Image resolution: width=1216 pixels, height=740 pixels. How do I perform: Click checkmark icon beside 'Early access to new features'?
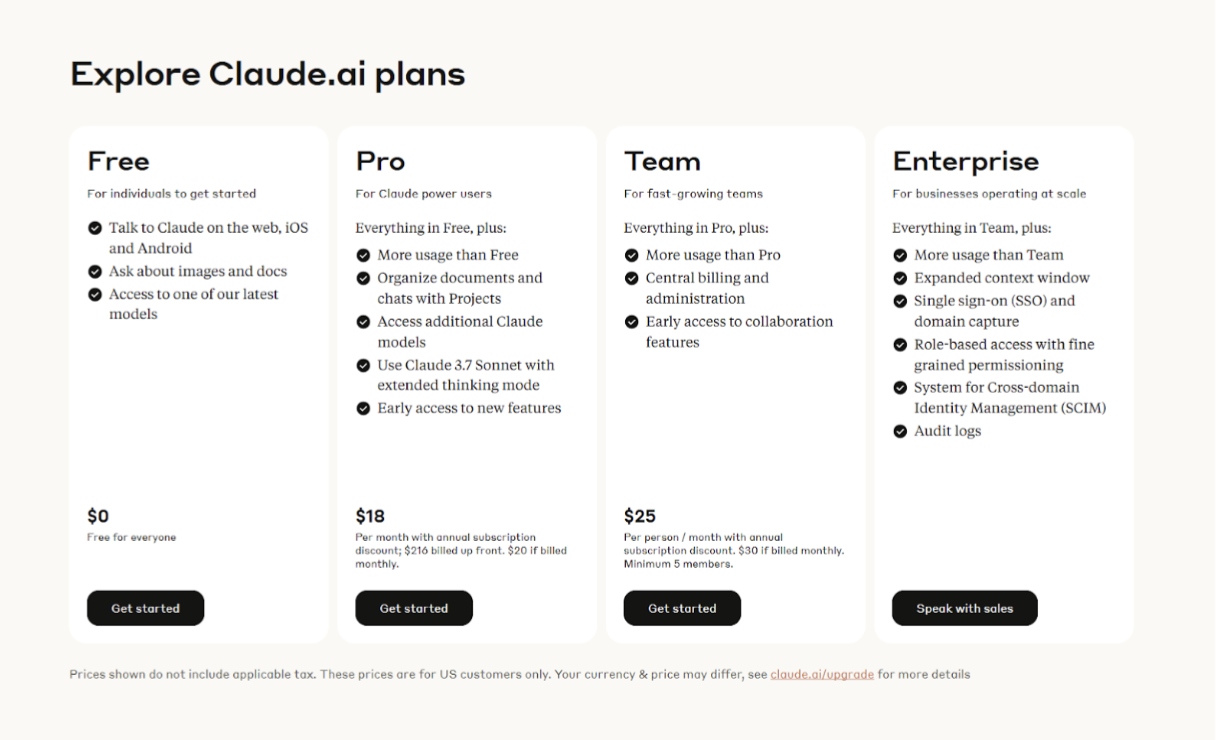(x=363, y=409)
